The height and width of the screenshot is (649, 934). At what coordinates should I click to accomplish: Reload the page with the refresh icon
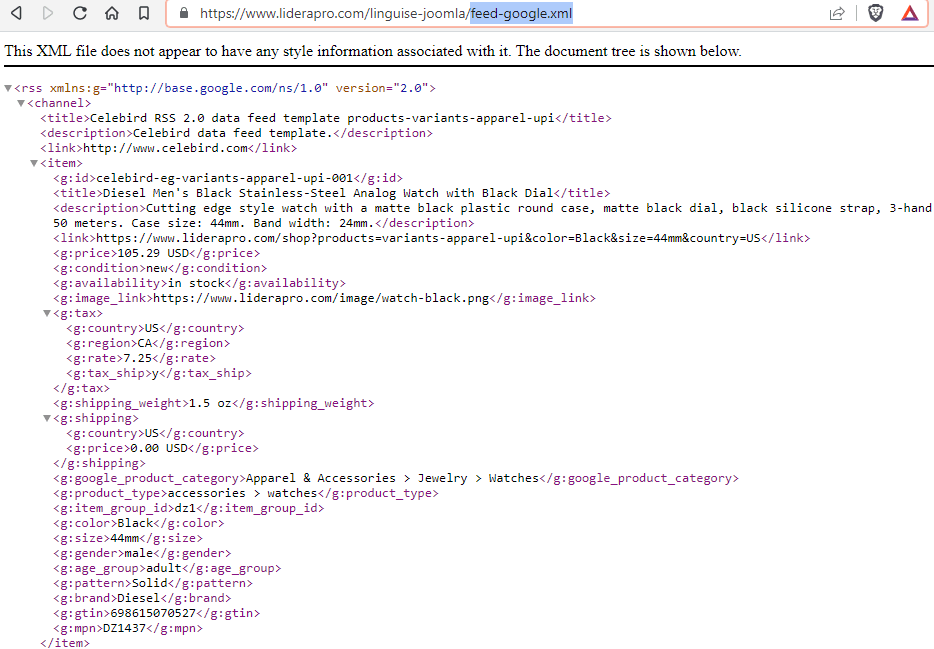(x=80, y=13)
